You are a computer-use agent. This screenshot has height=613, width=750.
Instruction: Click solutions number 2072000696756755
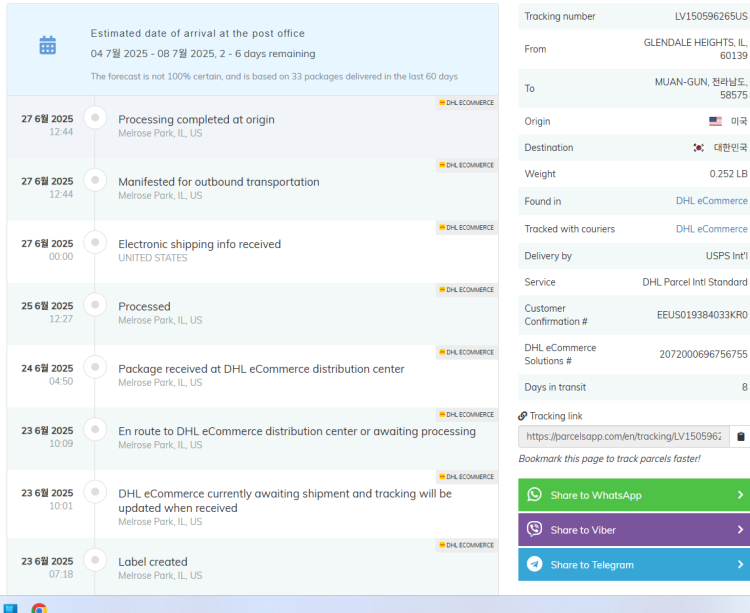click(x=703, y=354)
